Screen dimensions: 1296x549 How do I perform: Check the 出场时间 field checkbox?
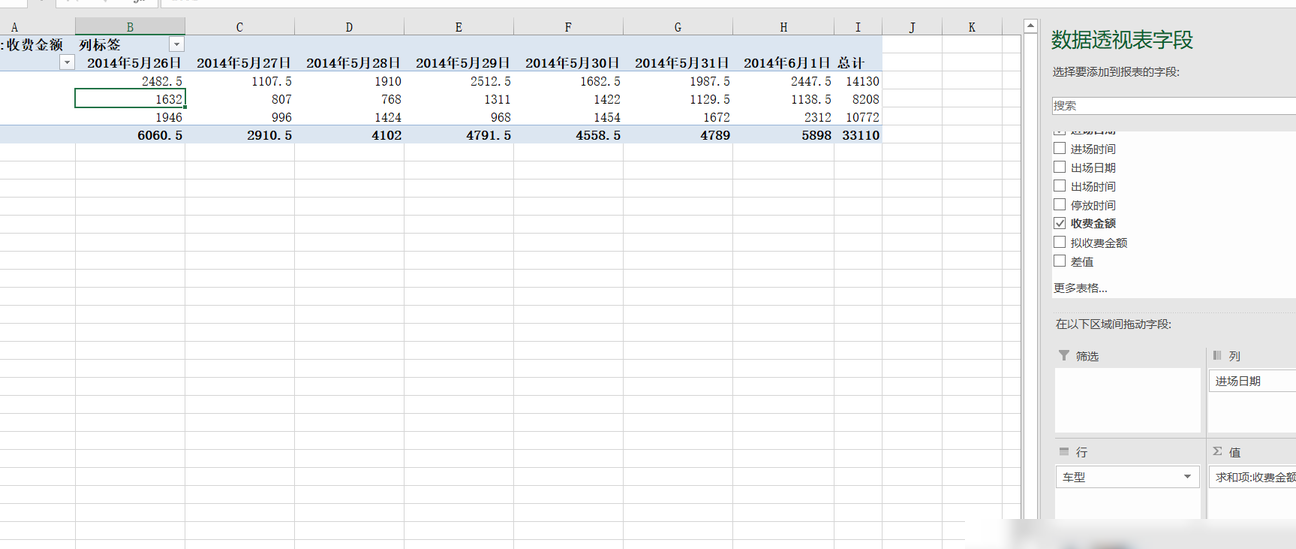[x=1060, y=186]
